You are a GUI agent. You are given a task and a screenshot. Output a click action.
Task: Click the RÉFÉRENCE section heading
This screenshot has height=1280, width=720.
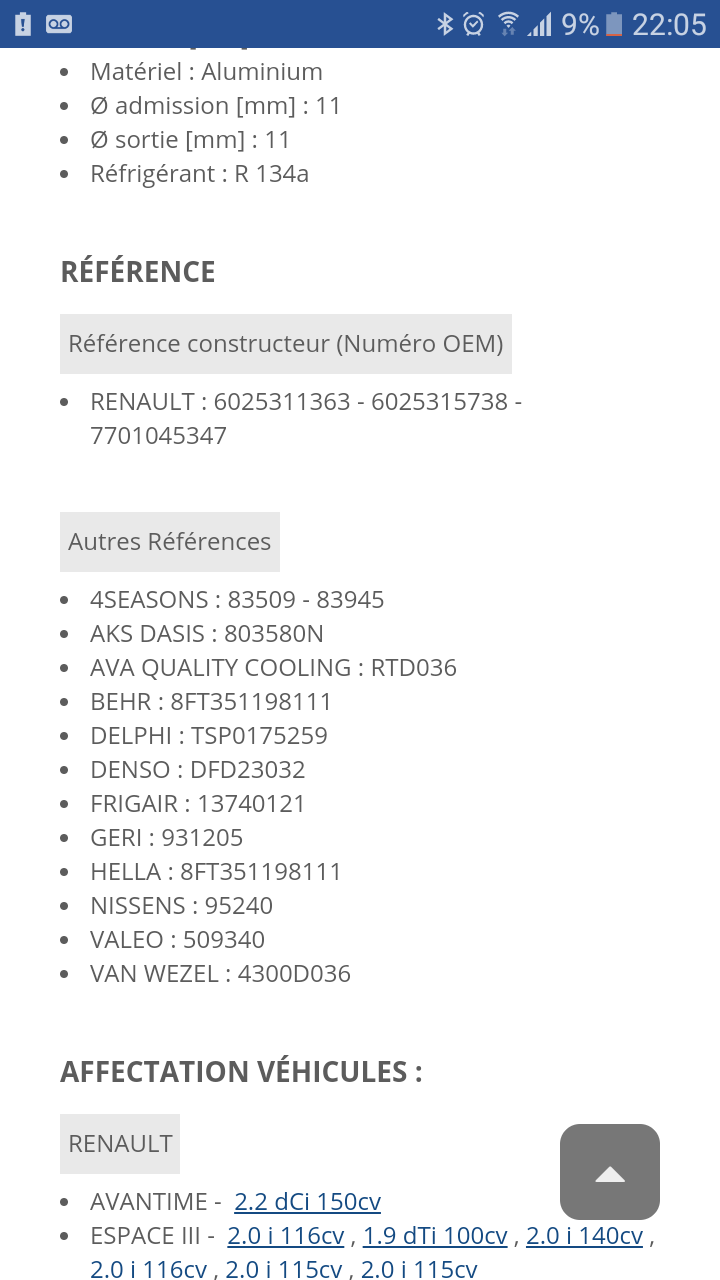coord(138,272)
